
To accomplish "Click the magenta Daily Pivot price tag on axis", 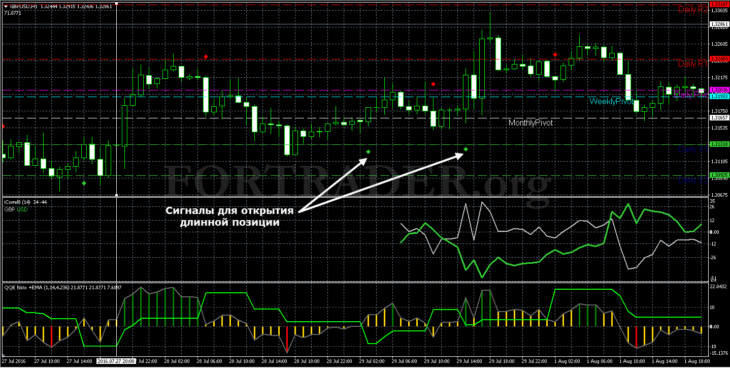I will tap(719, 89).
